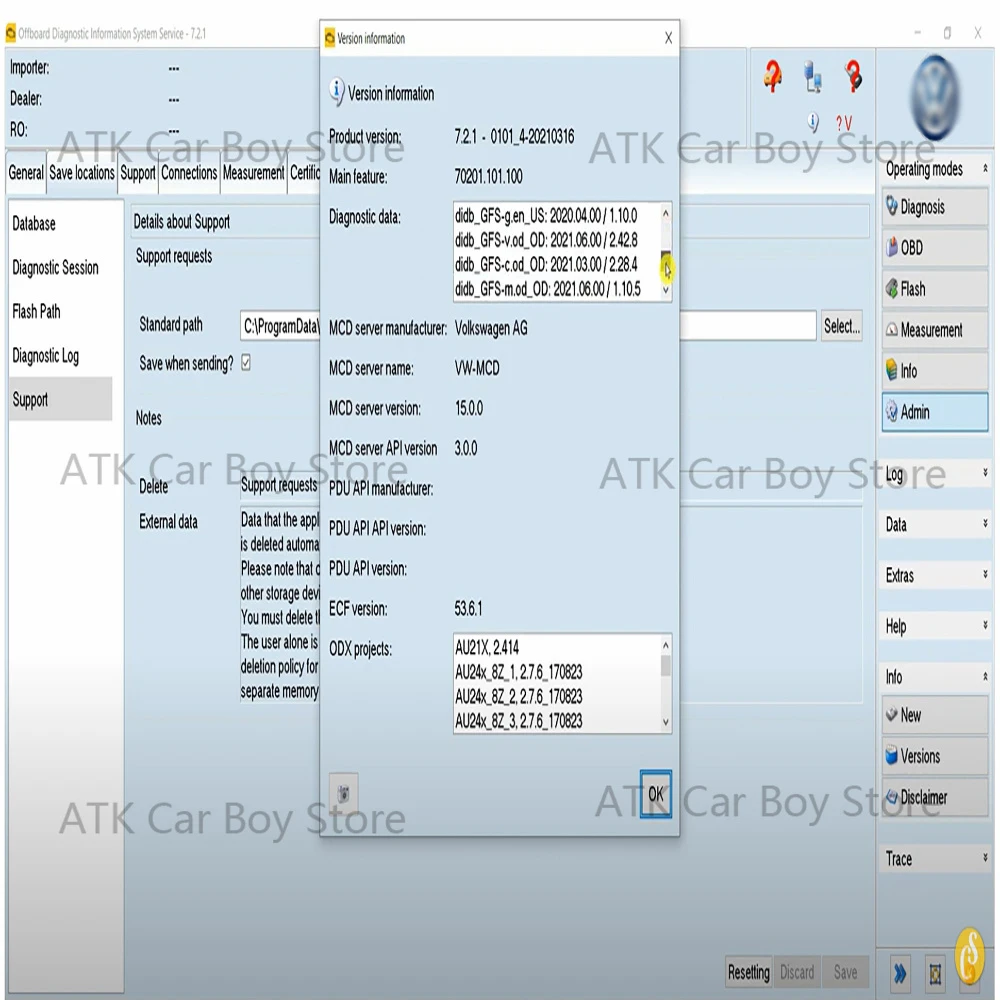Open the Measurement operating mode
The image size is (1000, 1000).
931,330
